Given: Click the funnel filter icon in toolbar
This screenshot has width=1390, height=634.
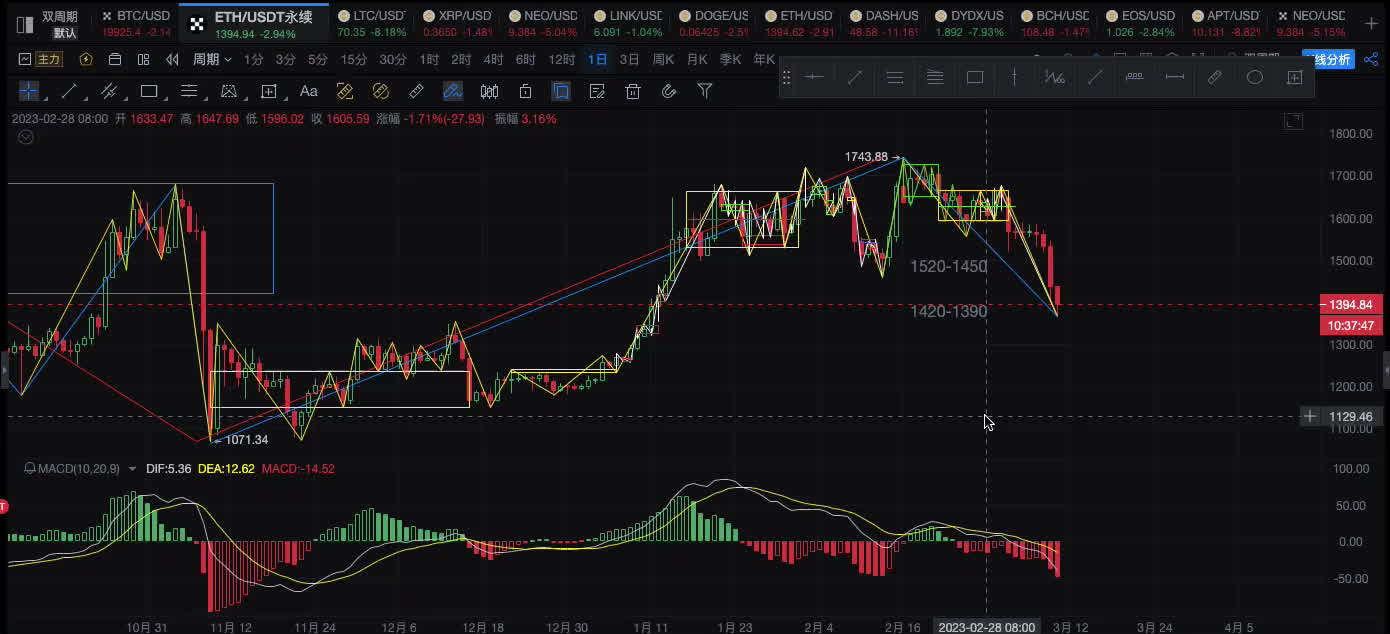Looking at the screenshot, I should coord(704,91).
